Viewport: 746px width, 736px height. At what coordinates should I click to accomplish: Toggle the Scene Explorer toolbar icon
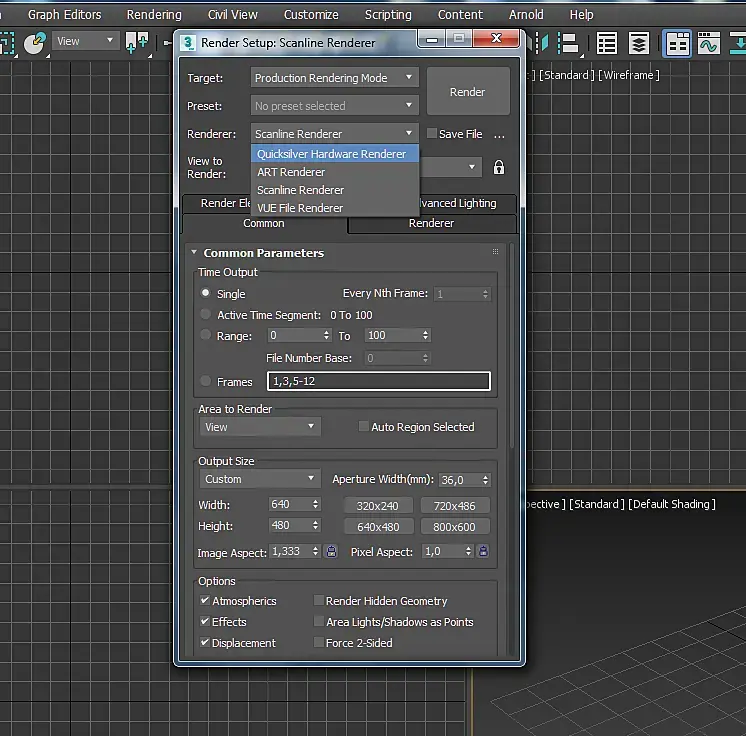[607, 44]
